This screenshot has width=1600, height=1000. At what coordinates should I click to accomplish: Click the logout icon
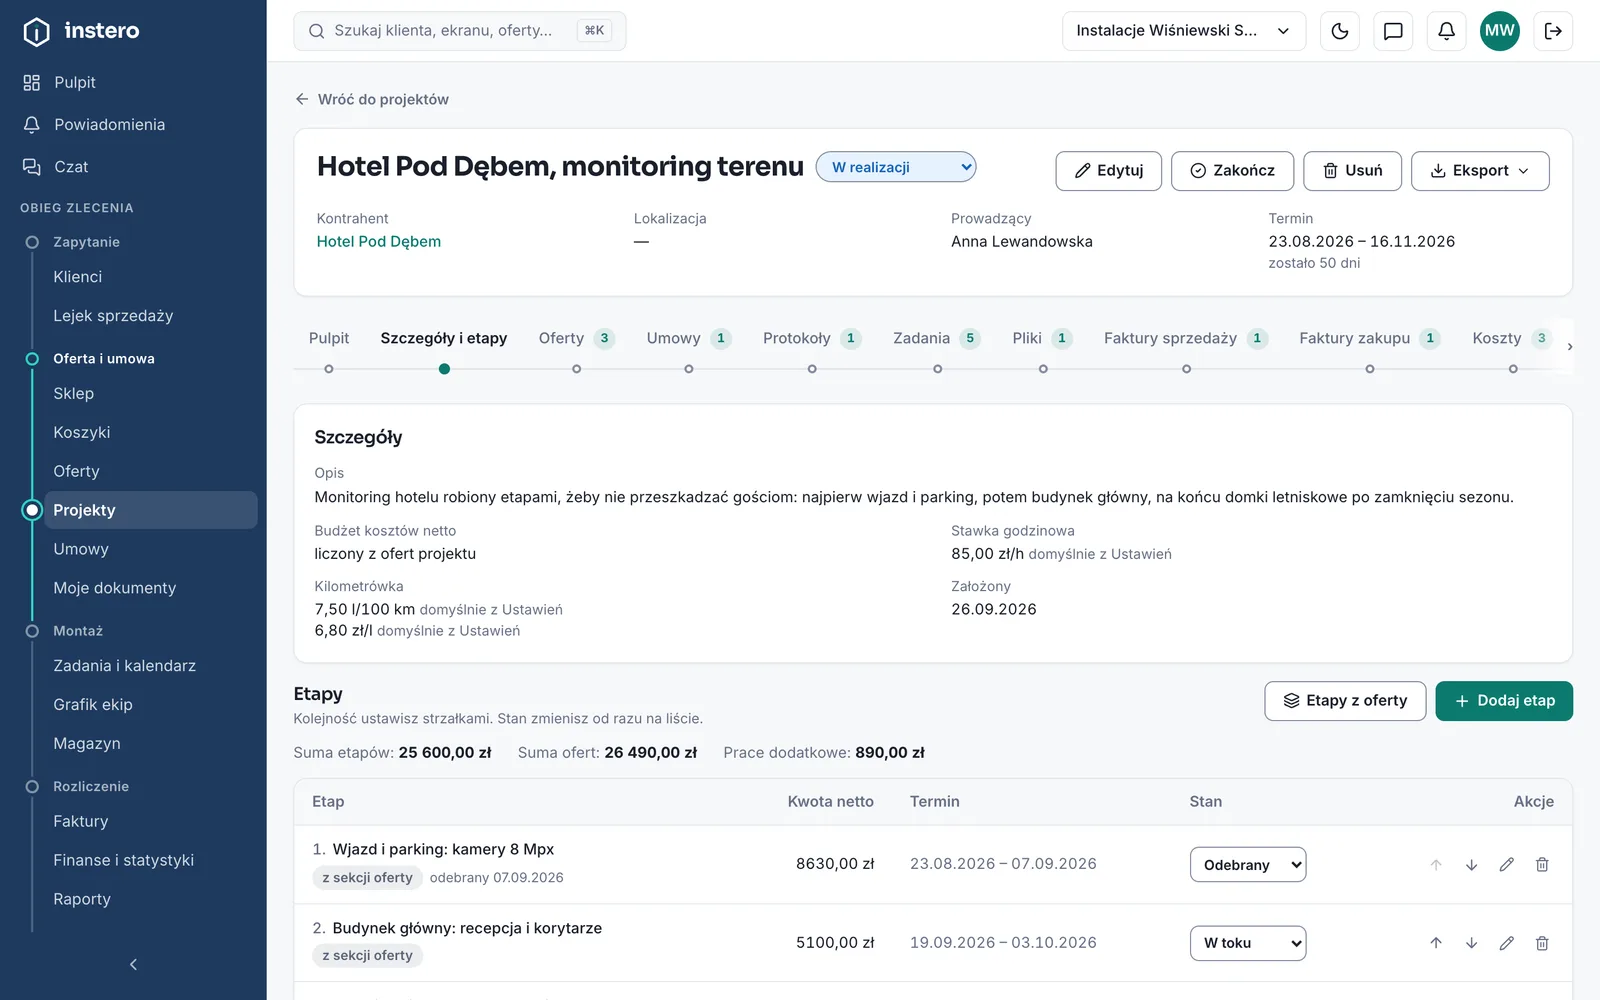1553,31
